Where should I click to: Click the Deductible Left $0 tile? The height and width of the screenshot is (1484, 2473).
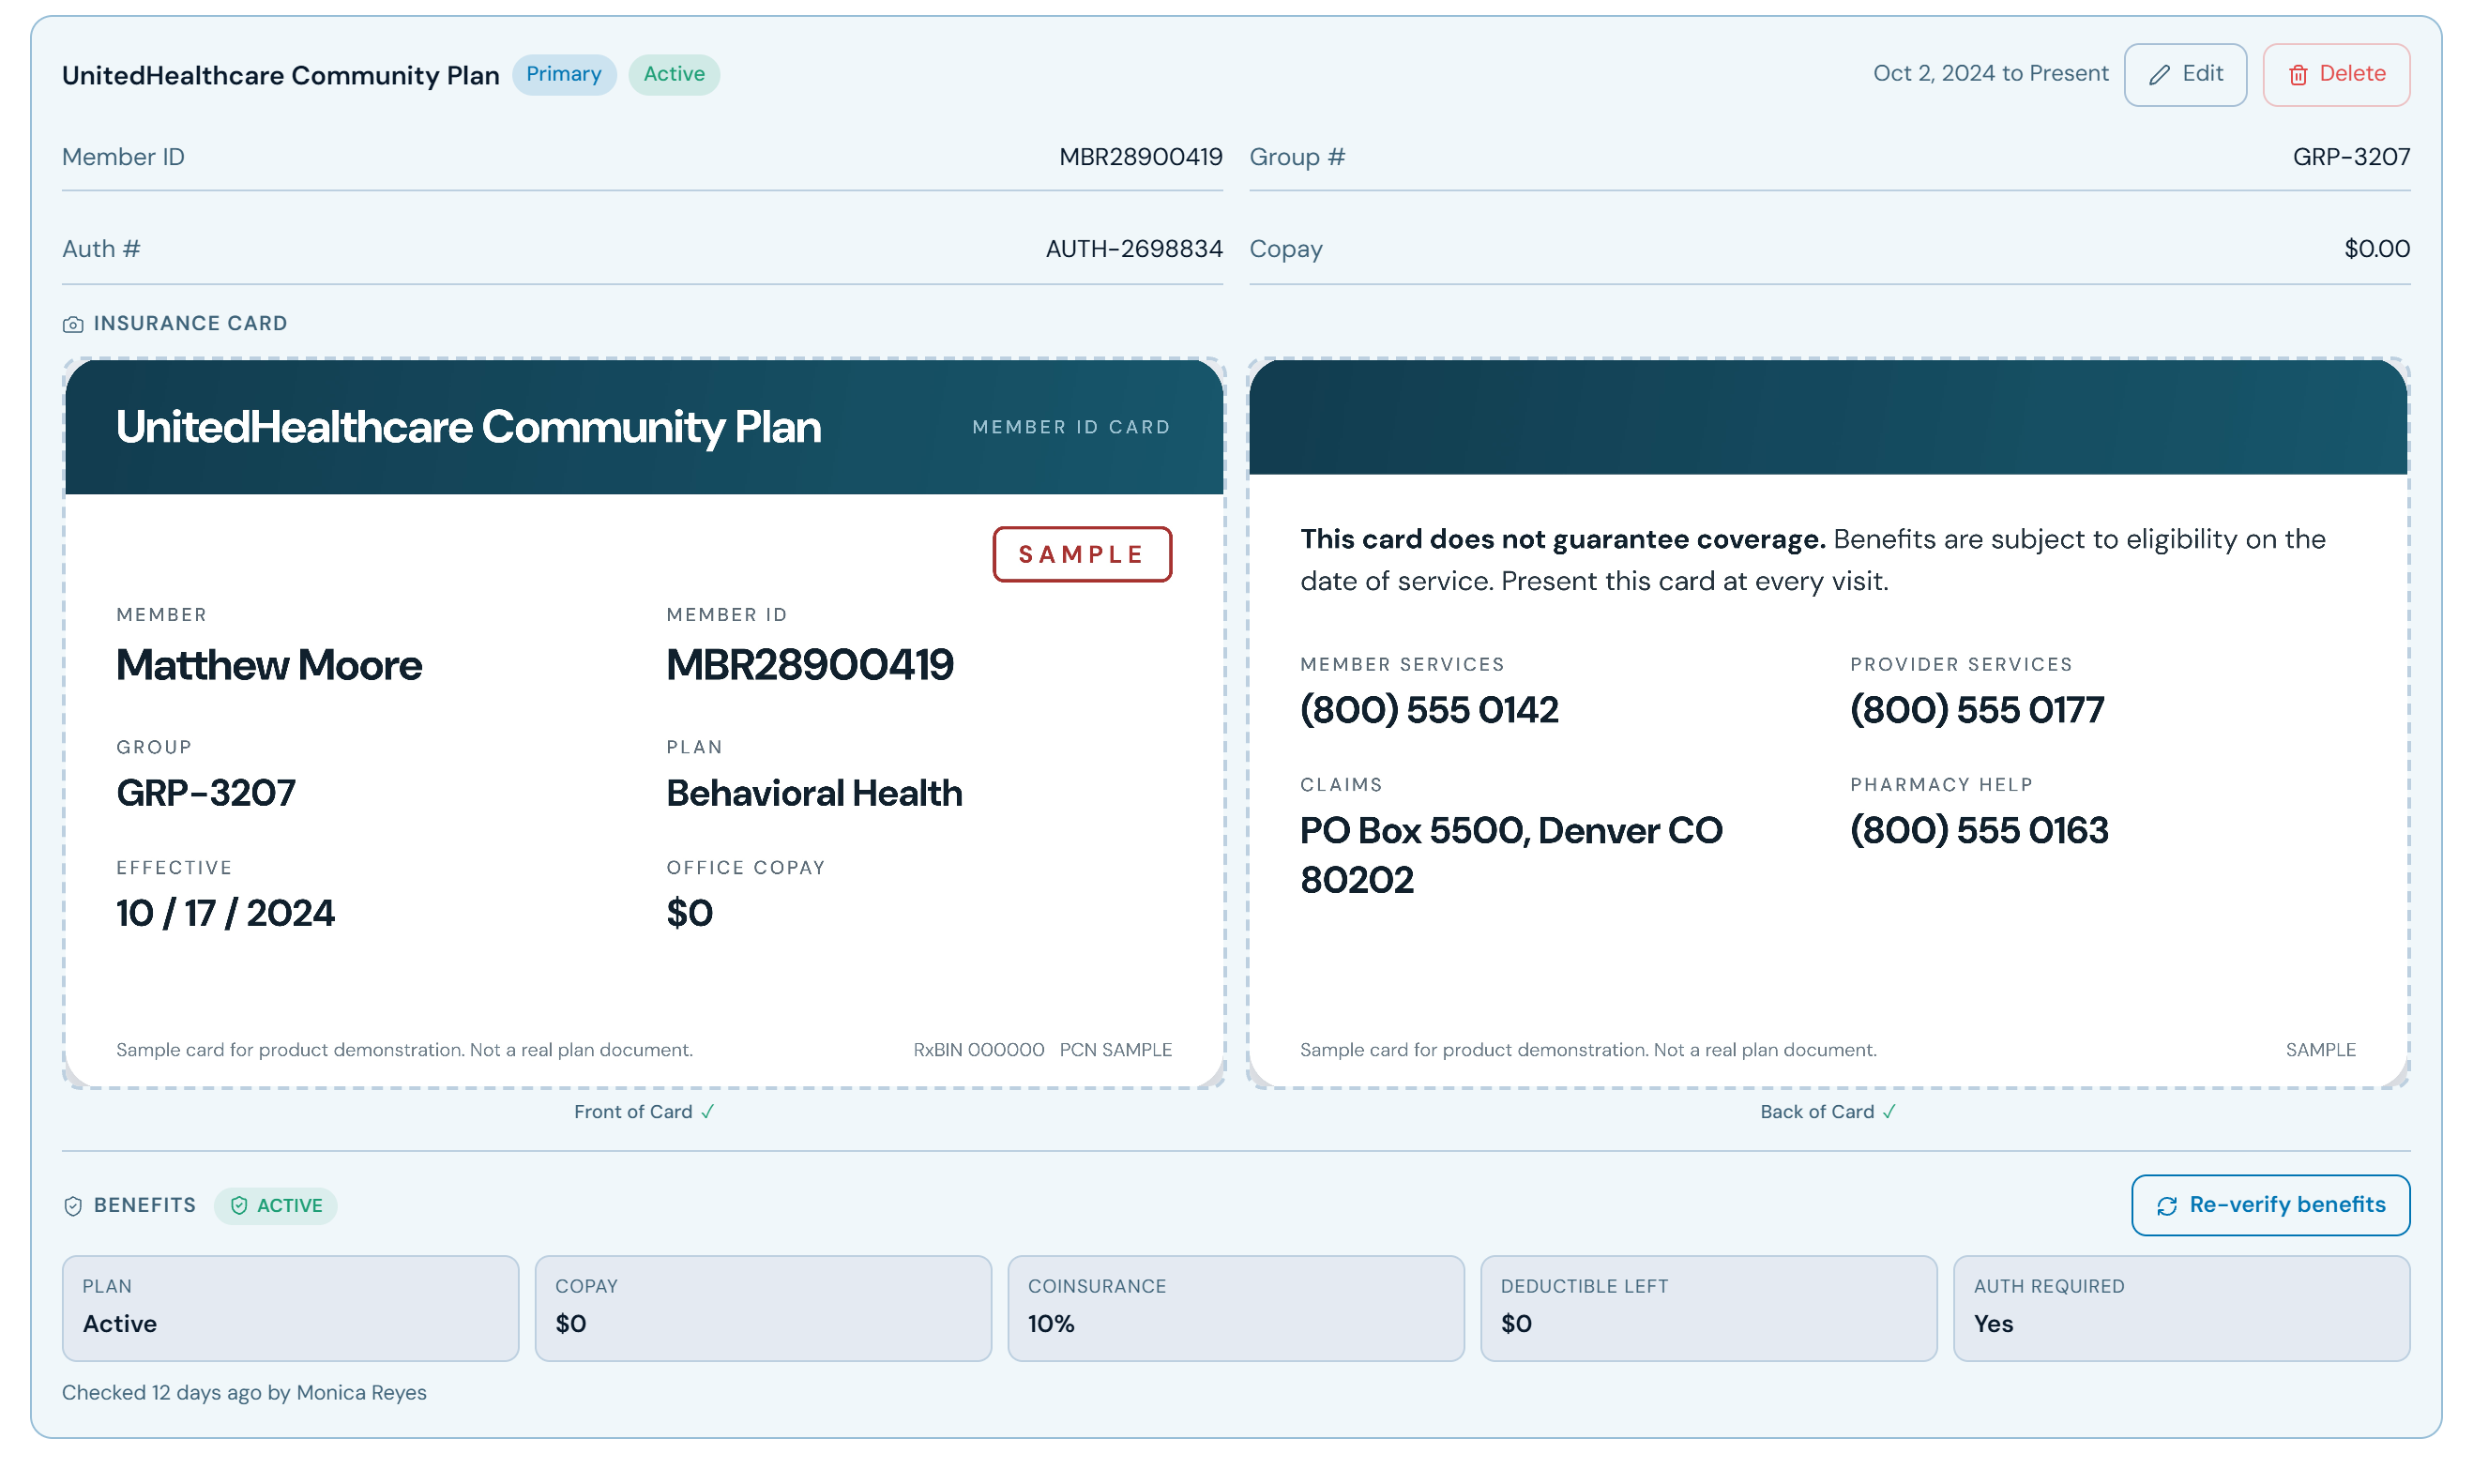(1708, 1308)
